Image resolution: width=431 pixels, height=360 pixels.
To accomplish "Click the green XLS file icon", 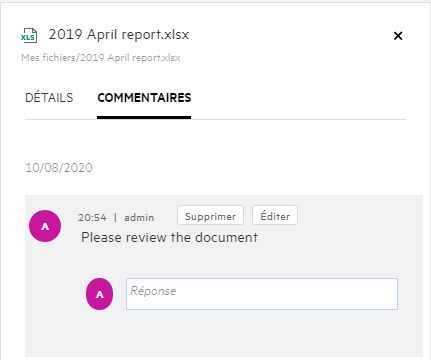I will click(x=29, y=35).
